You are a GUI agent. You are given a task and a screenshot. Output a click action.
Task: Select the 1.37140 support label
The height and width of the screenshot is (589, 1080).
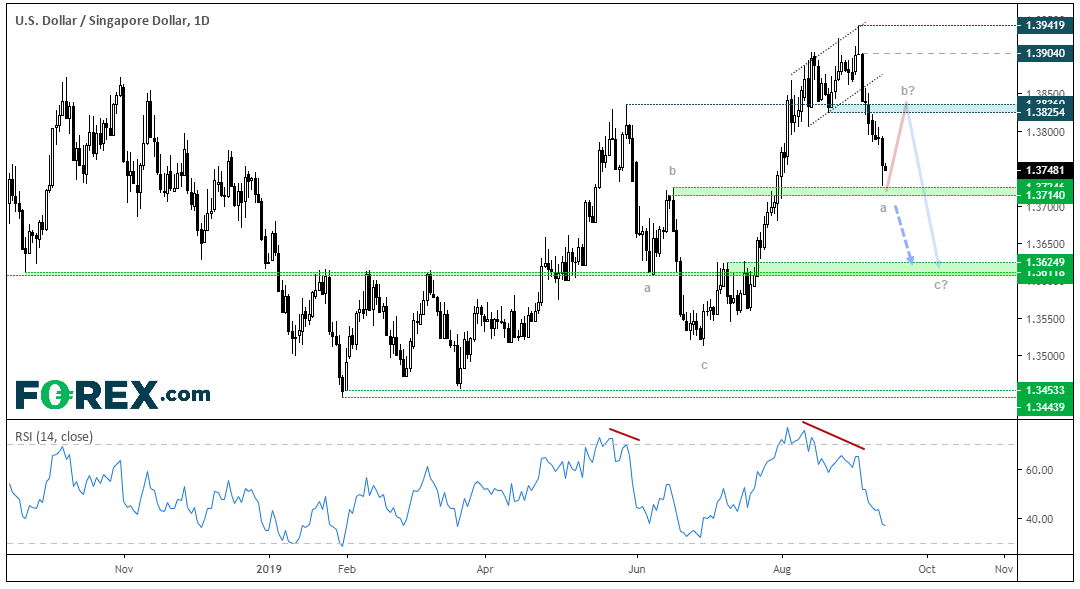point(1045,196)
